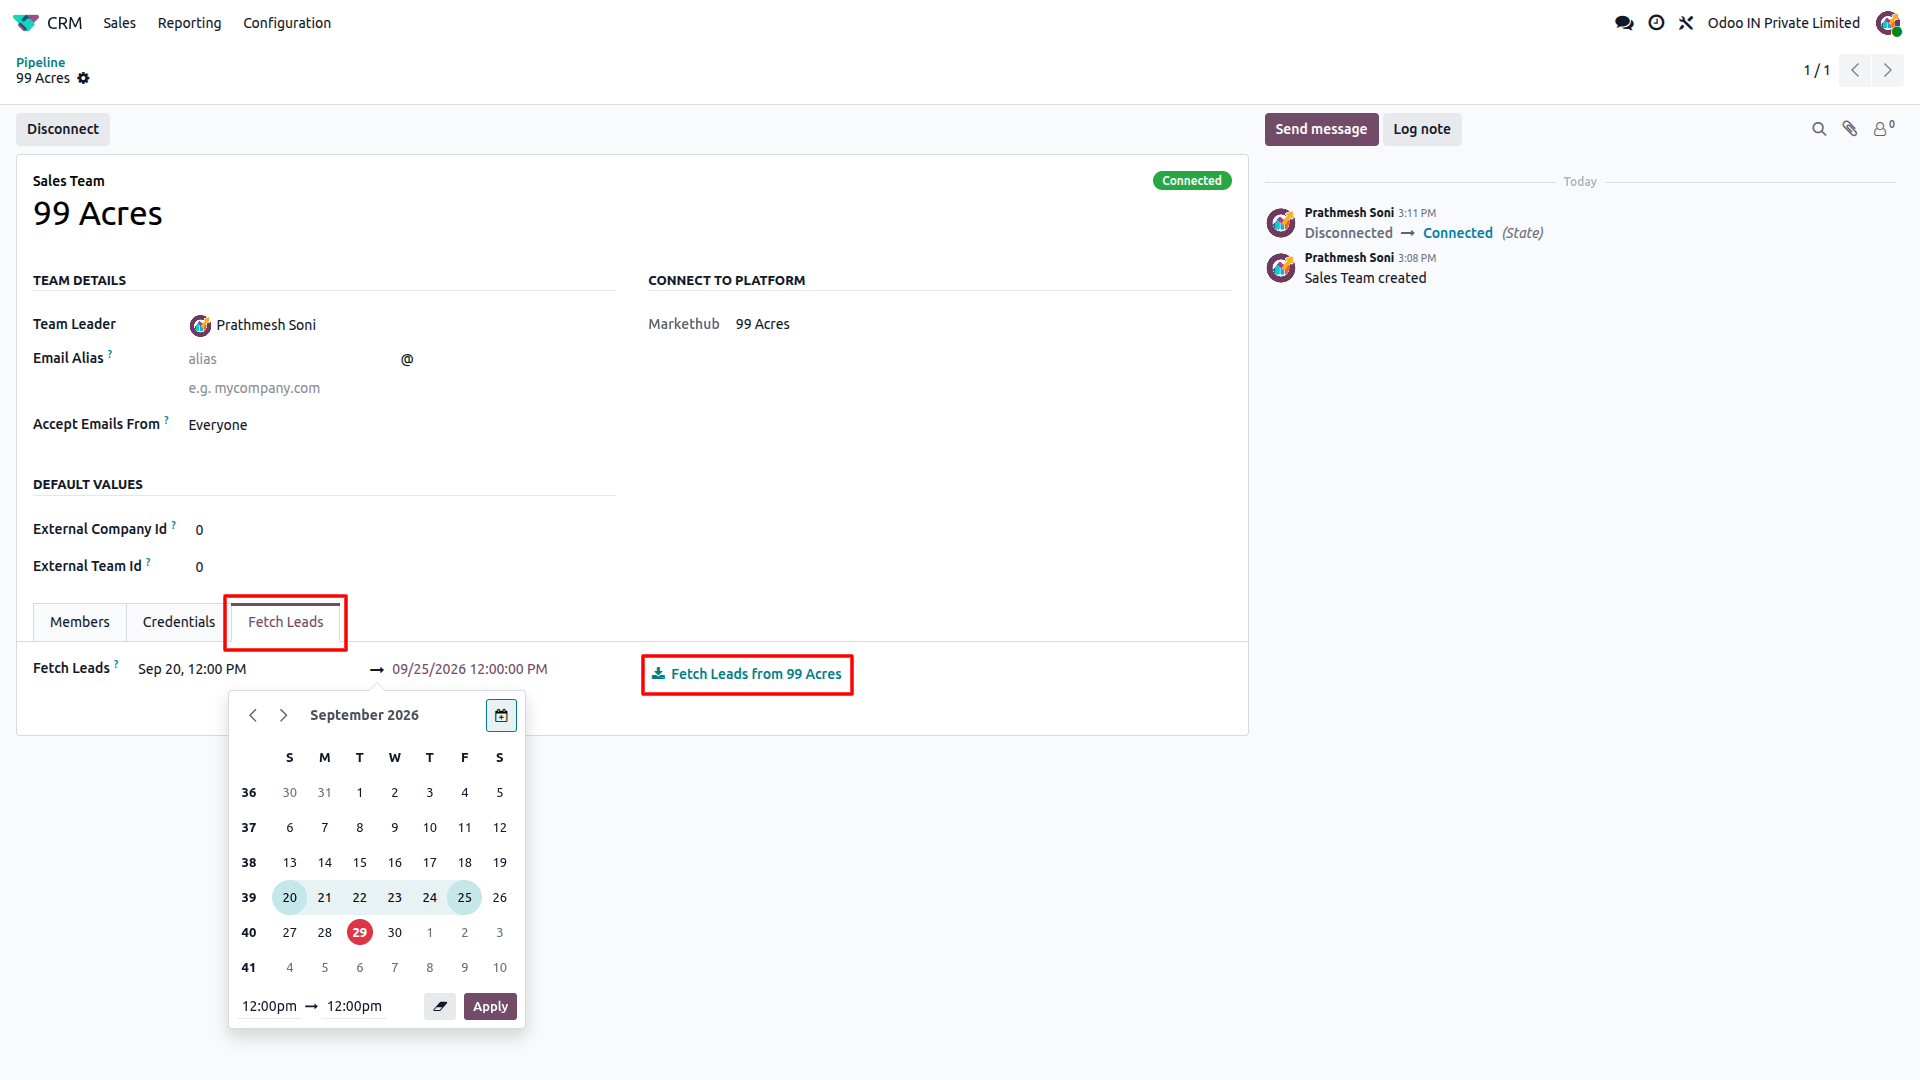1920x1080 pixels.
Task: Click the Fetch Leads help question mark
Action: [x=116, y=663]
